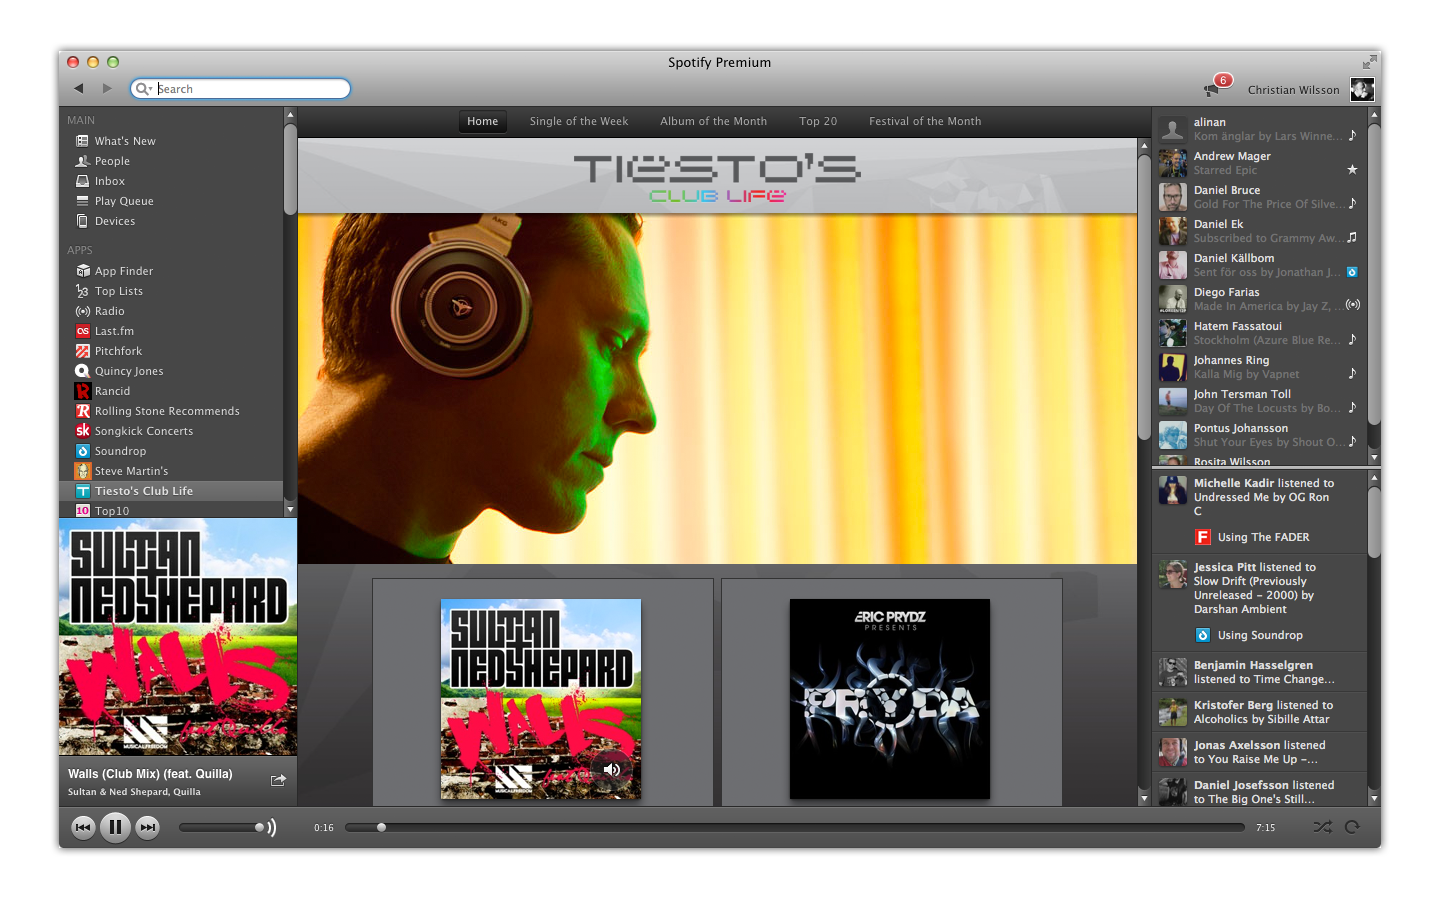Open the Last.fm app
The width and height of the screenshot is (1440, 900).
[x=105, y=331]
